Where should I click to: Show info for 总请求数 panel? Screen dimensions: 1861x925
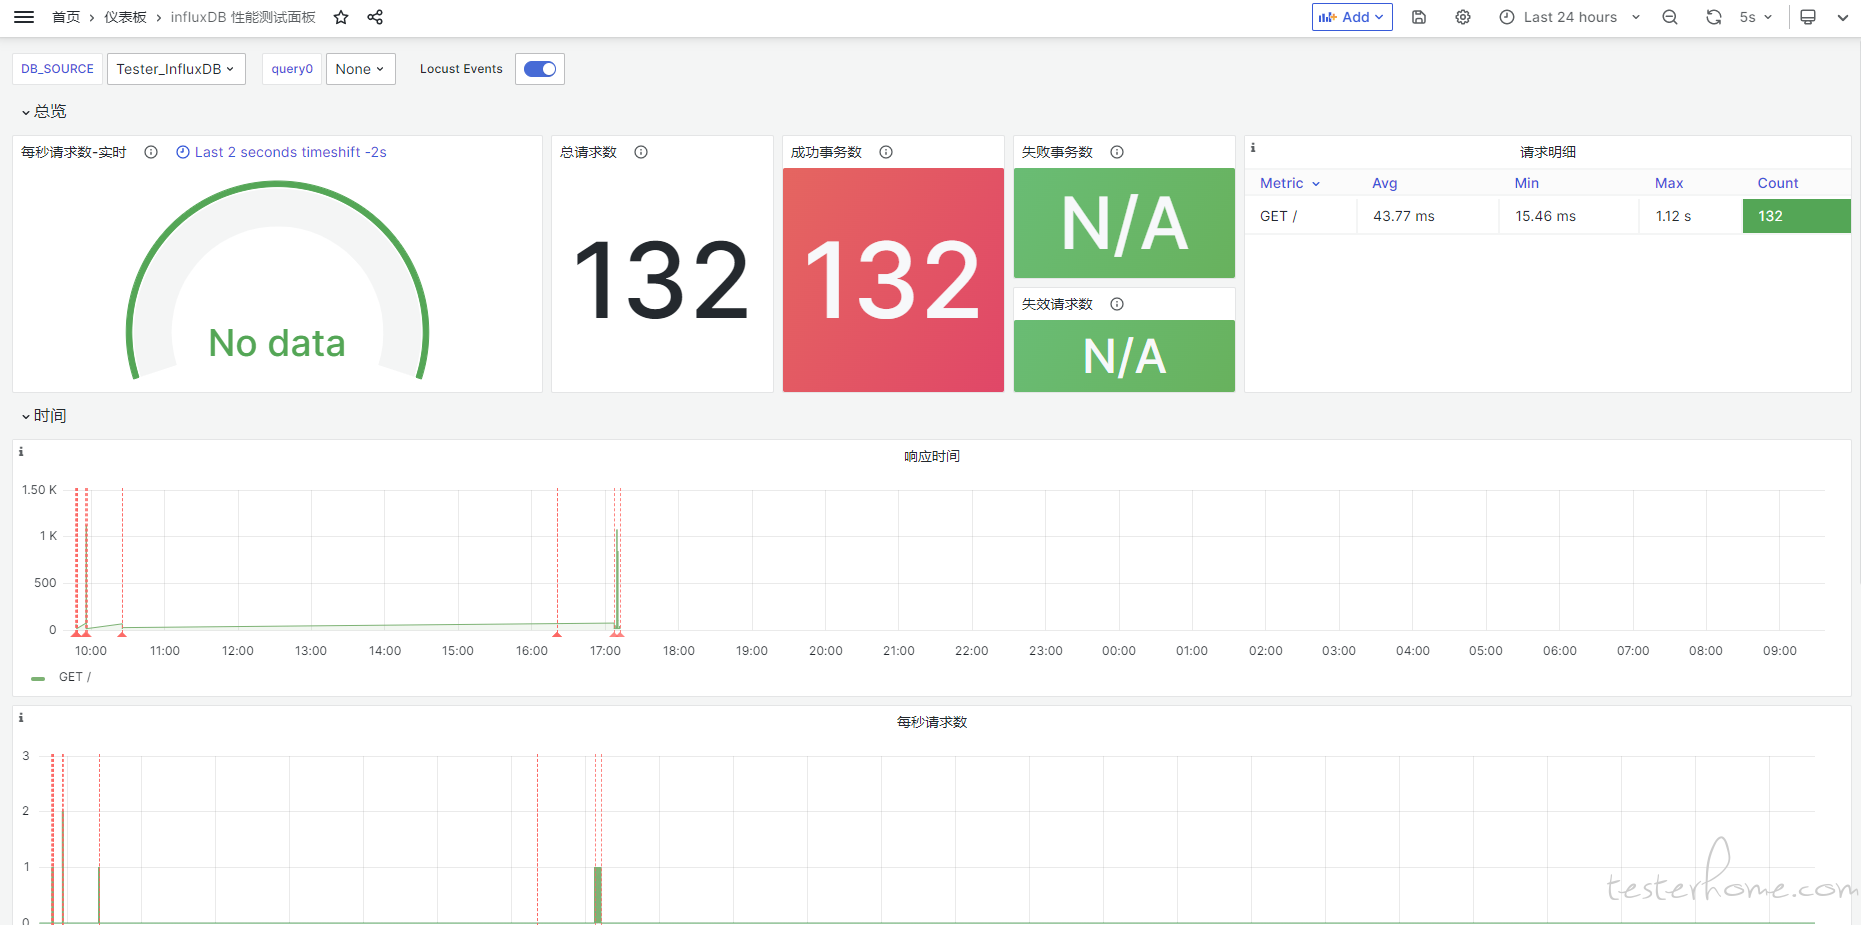[x=641, y=152]
